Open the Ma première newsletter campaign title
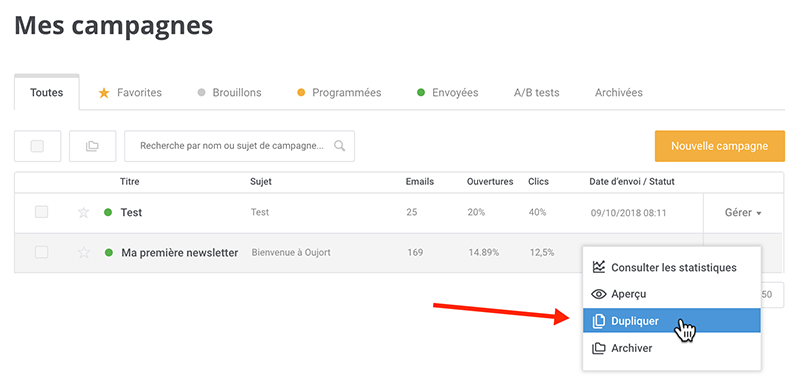Viewport: 800px width, 386px height. (180, 252)
